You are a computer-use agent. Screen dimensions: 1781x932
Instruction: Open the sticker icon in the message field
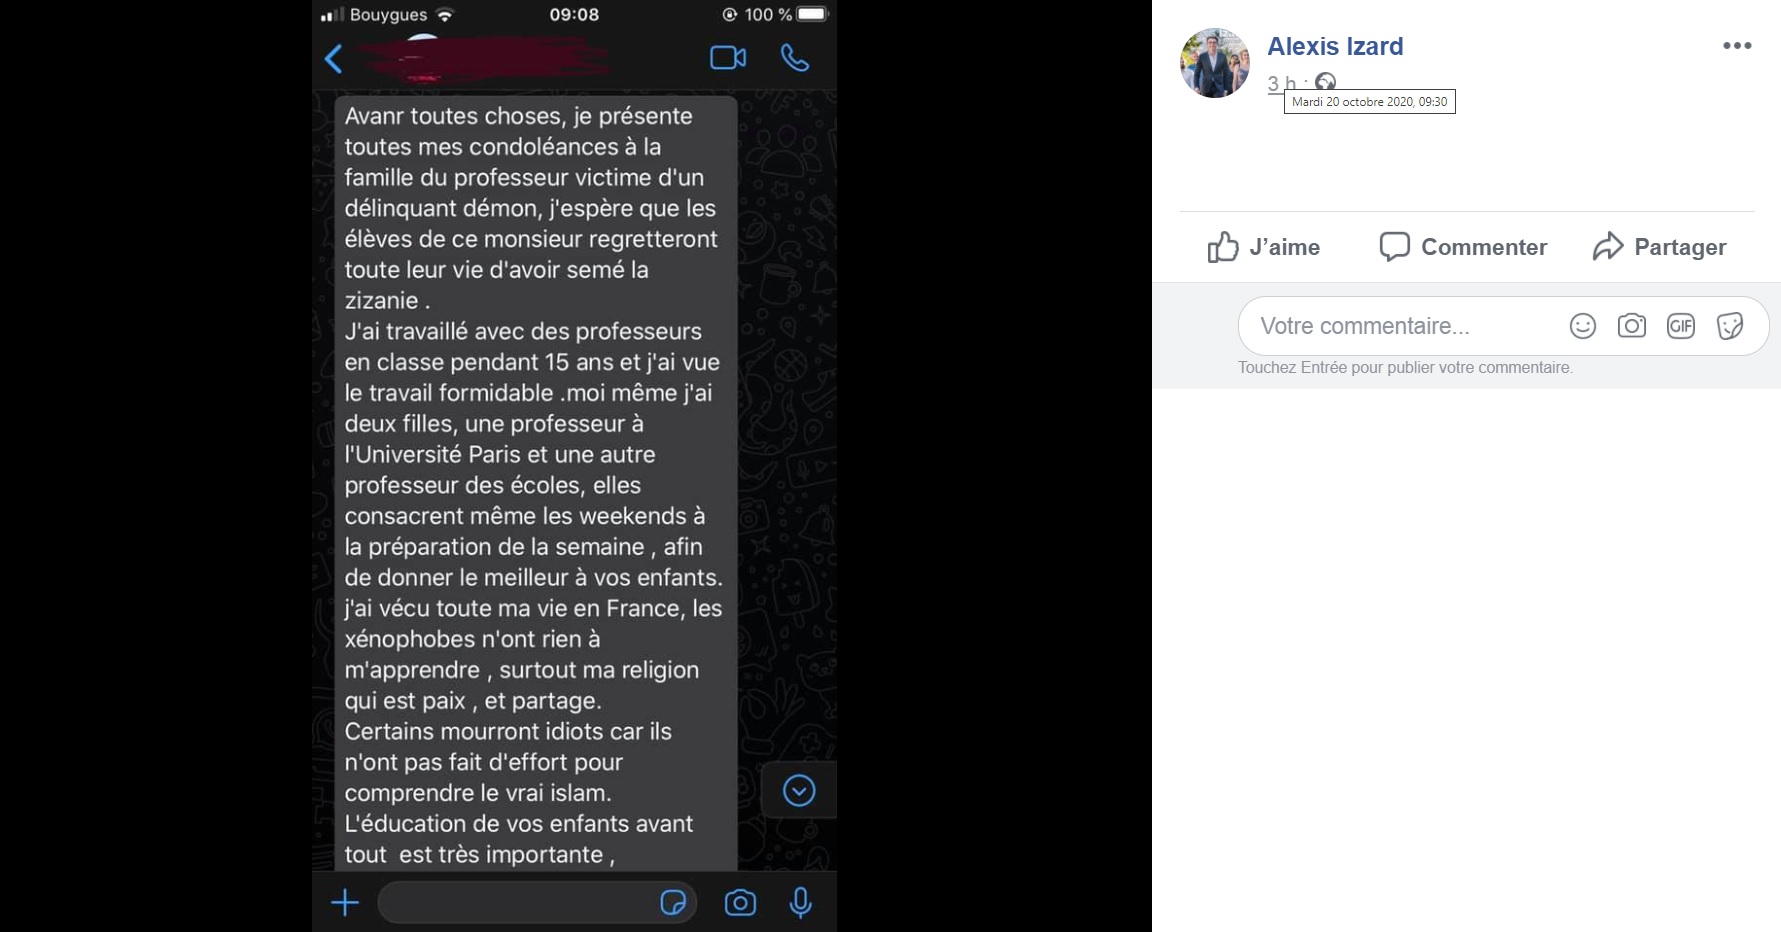pos(674,903)
